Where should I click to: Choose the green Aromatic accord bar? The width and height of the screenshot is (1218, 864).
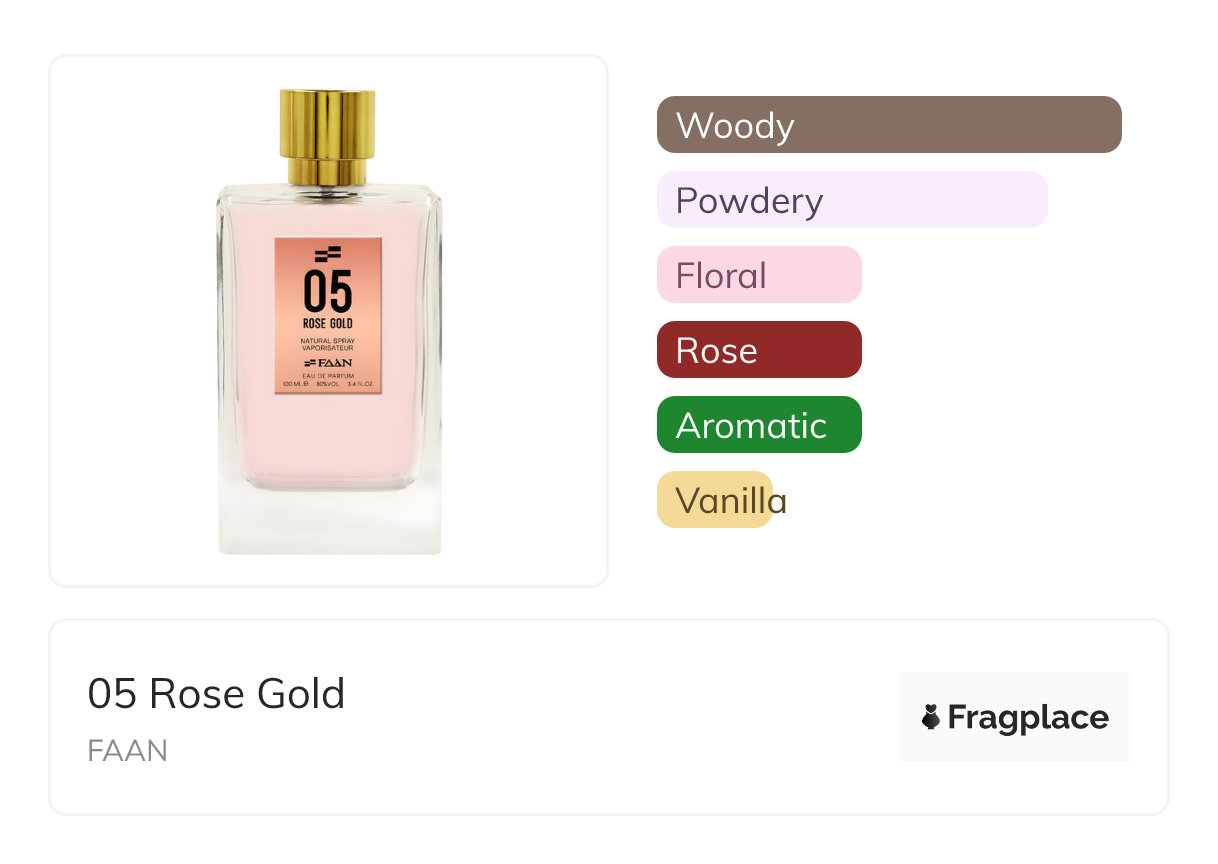[758, 425]
